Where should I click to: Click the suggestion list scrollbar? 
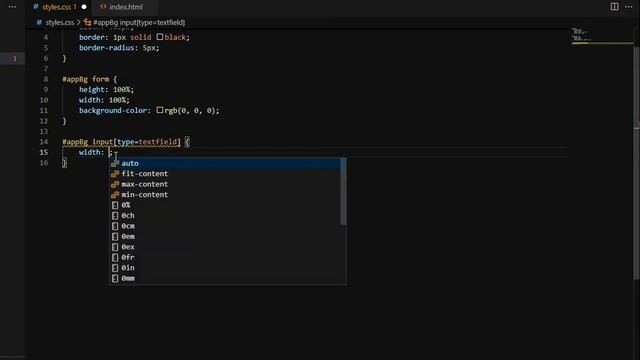(x=343, y=191)
